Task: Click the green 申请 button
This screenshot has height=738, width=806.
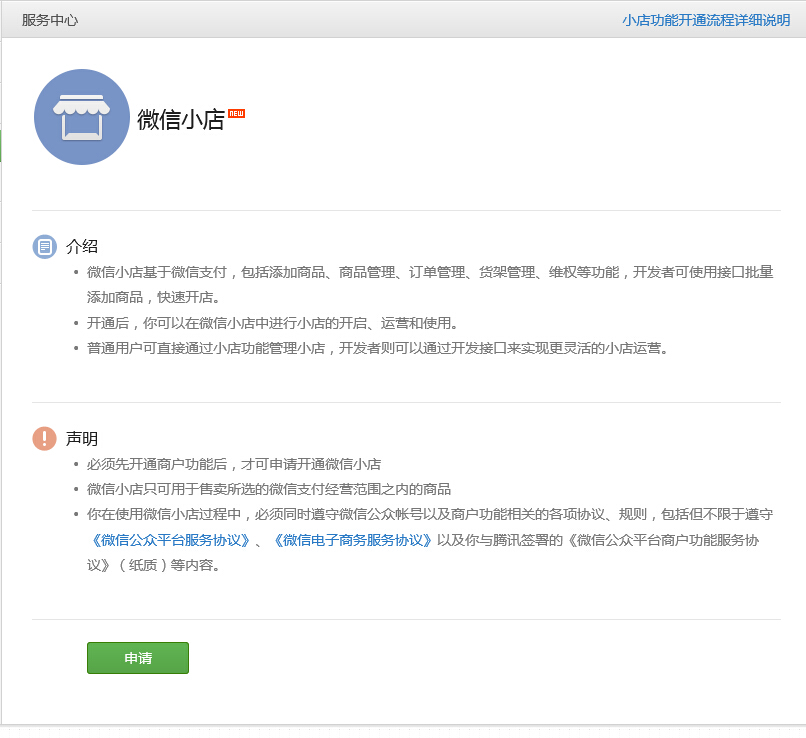Action: point(138,658)
